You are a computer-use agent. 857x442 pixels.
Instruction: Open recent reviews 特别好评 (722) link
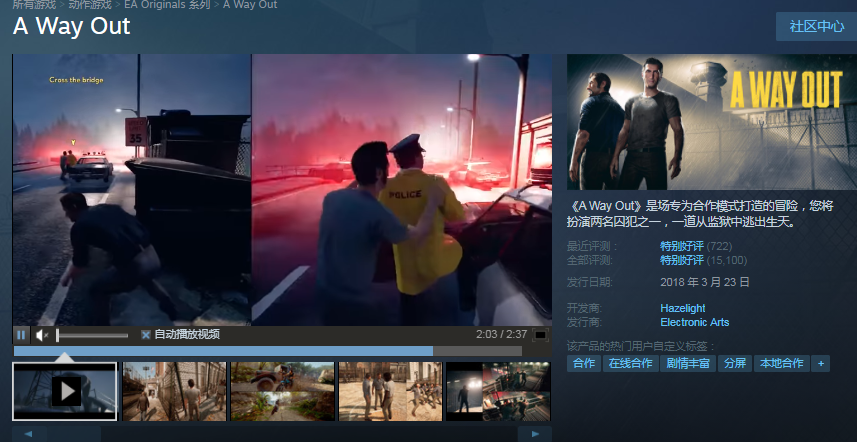696,246
